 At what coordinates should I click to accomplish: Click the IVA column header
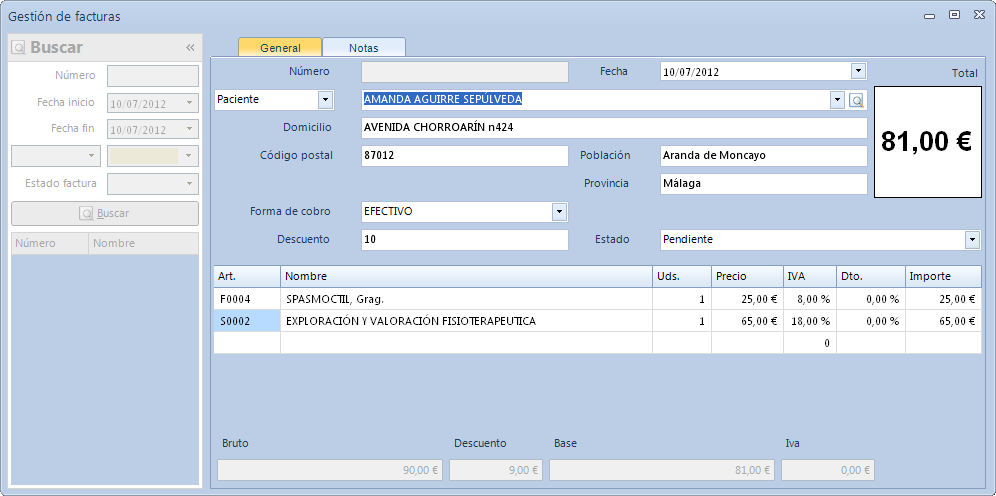809,276
